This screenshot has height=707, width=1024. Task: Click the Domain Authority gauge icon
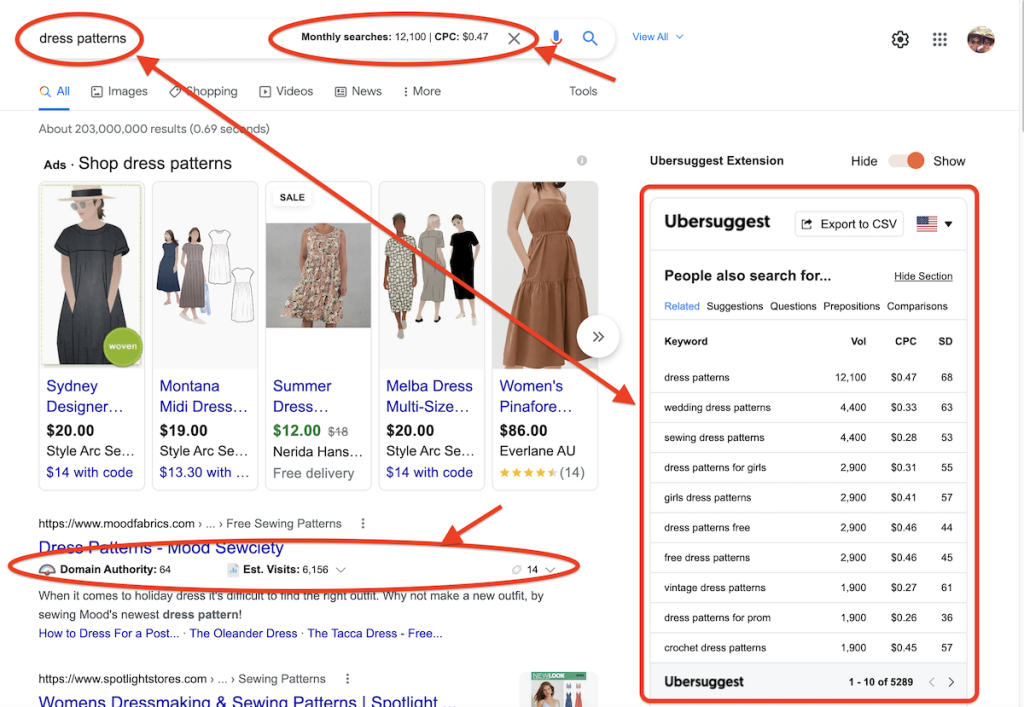click(x=47, y=569)
